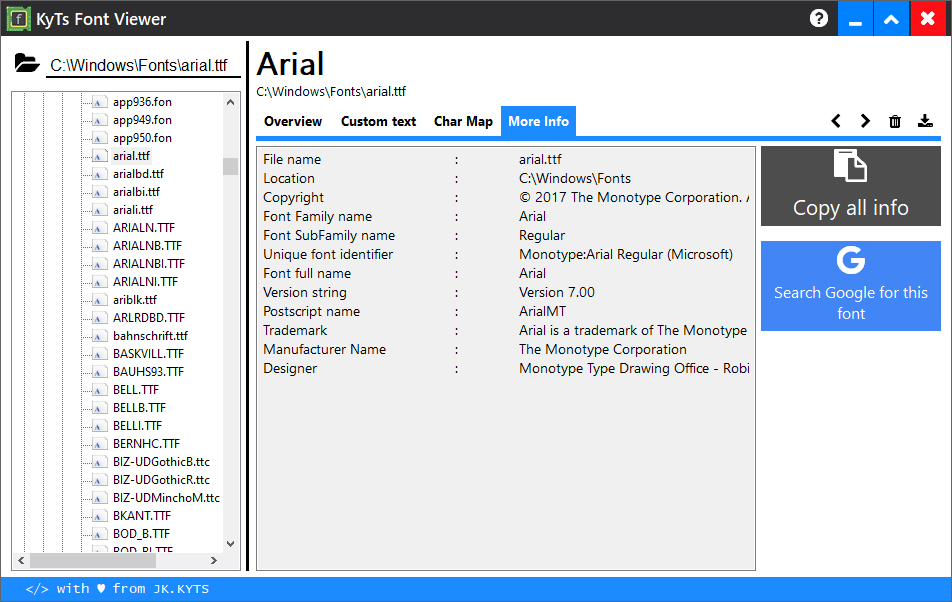Click the file tree scroll up arrow
The height and width of the screenshot is (602, 952).
[230, 102]
